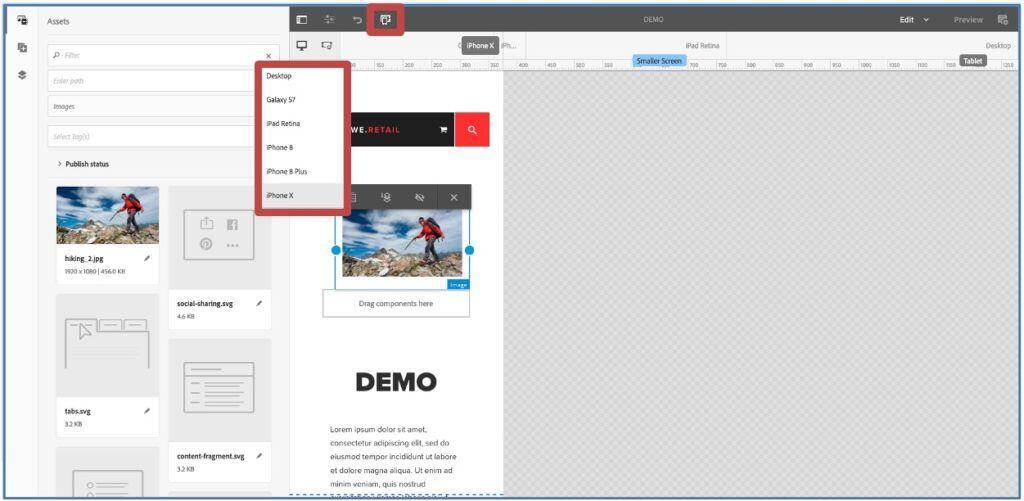The image size is (1024, 501).
Task: Hide the image component with eye icon
Action: tap(420, 197)
